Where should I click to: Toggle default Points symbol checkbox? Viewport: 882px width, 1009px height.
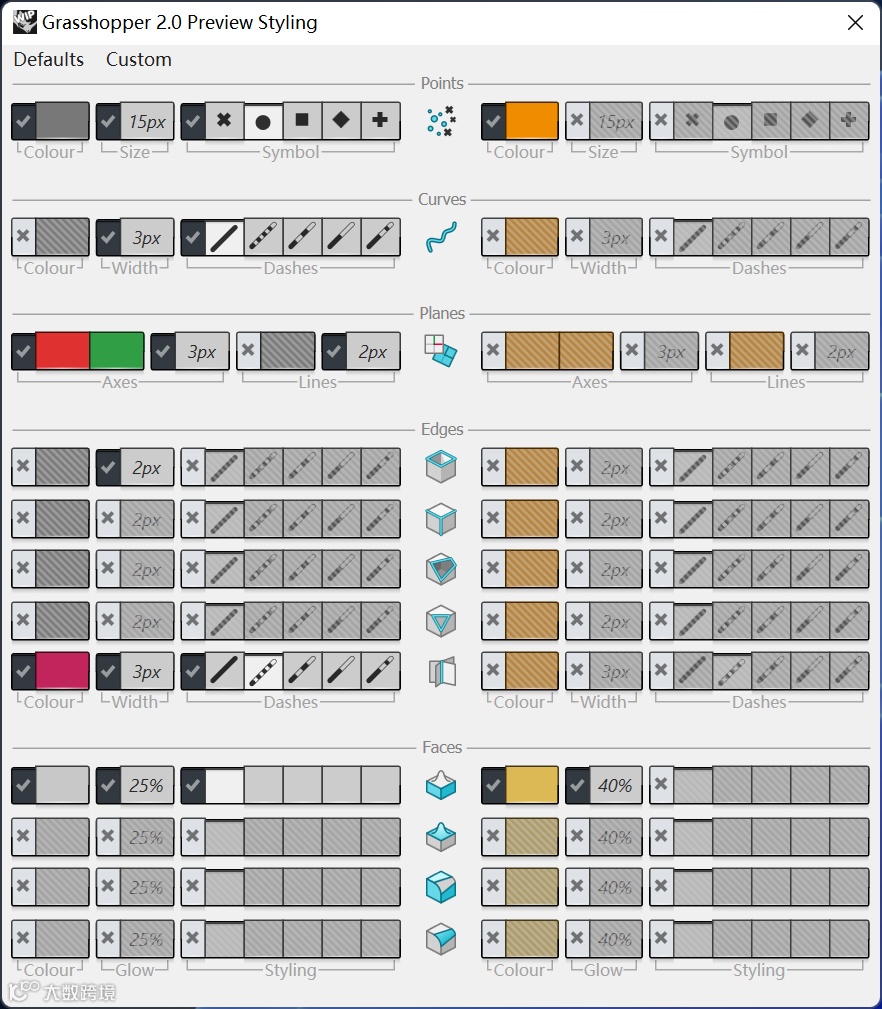click(x=193, y=120)
